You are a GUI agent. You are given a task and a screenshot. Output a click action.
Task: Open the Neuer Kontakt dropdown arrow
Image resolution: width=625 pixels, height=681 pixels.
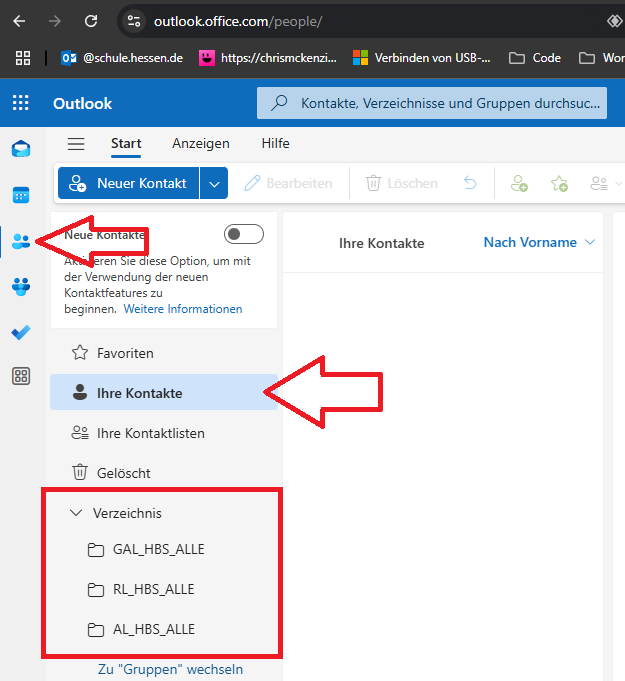(214, 183)
